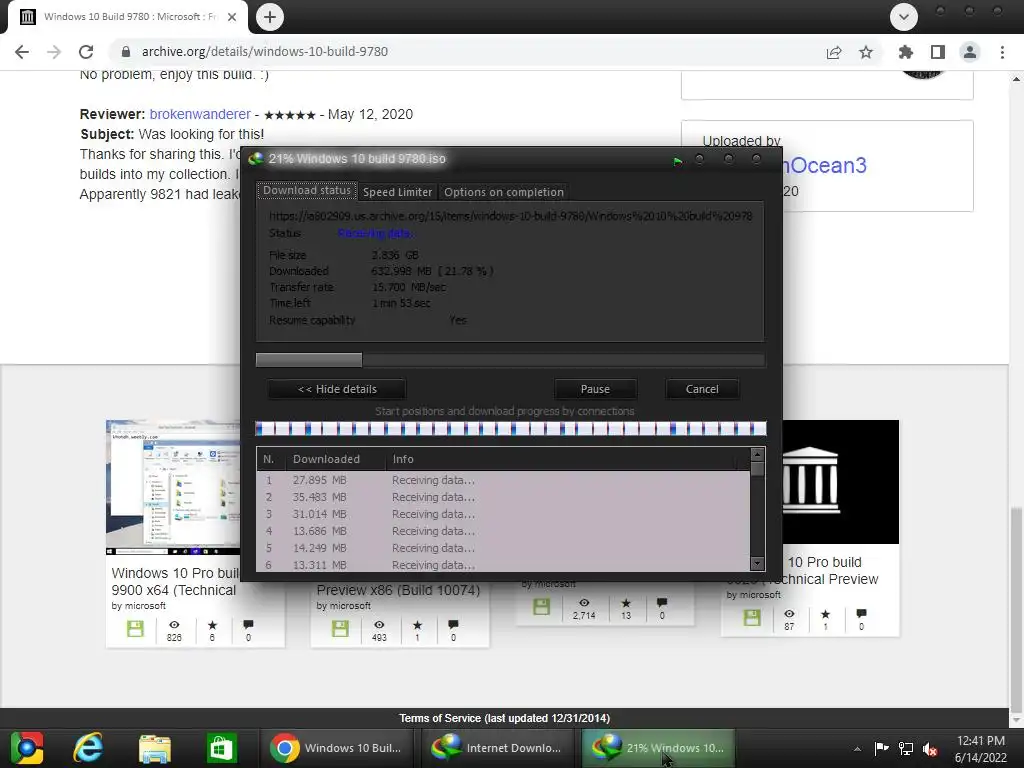
Task: Click Hide details button
Action: (x=337, y=389)
